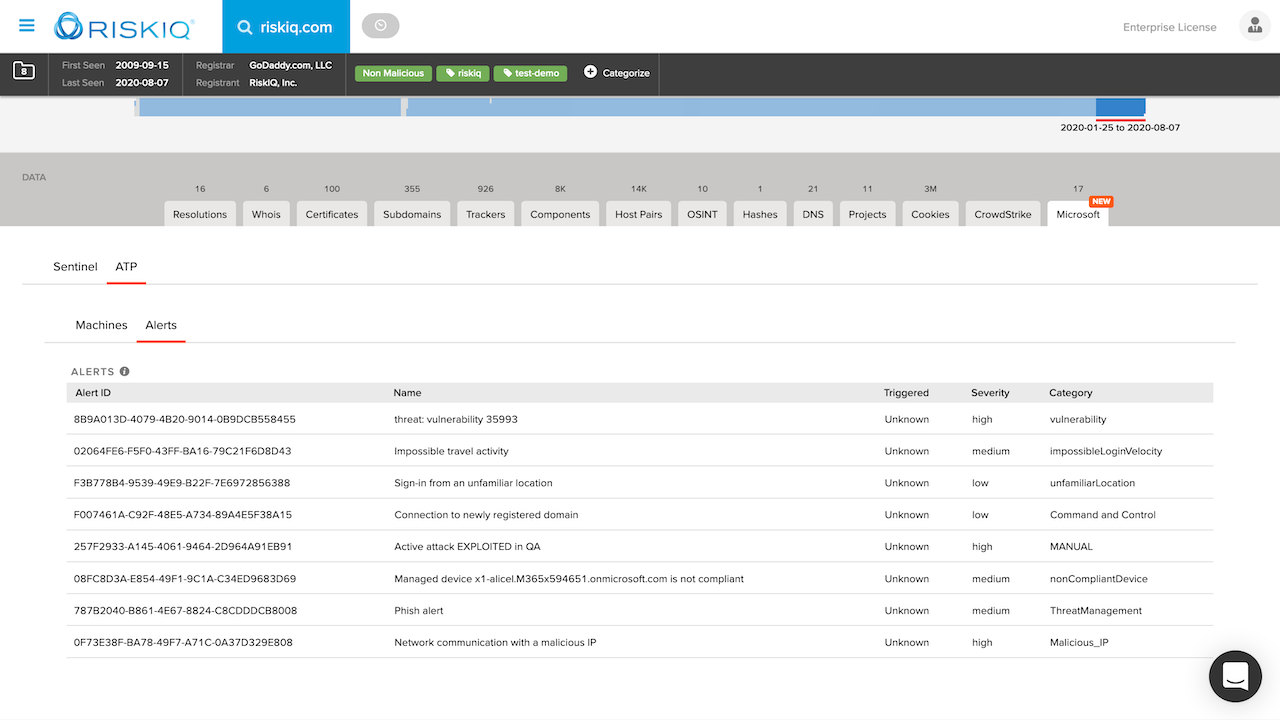Click the project folder icon with 8
The height and width of the screenshot is (720, 1280).
[24, 71]
